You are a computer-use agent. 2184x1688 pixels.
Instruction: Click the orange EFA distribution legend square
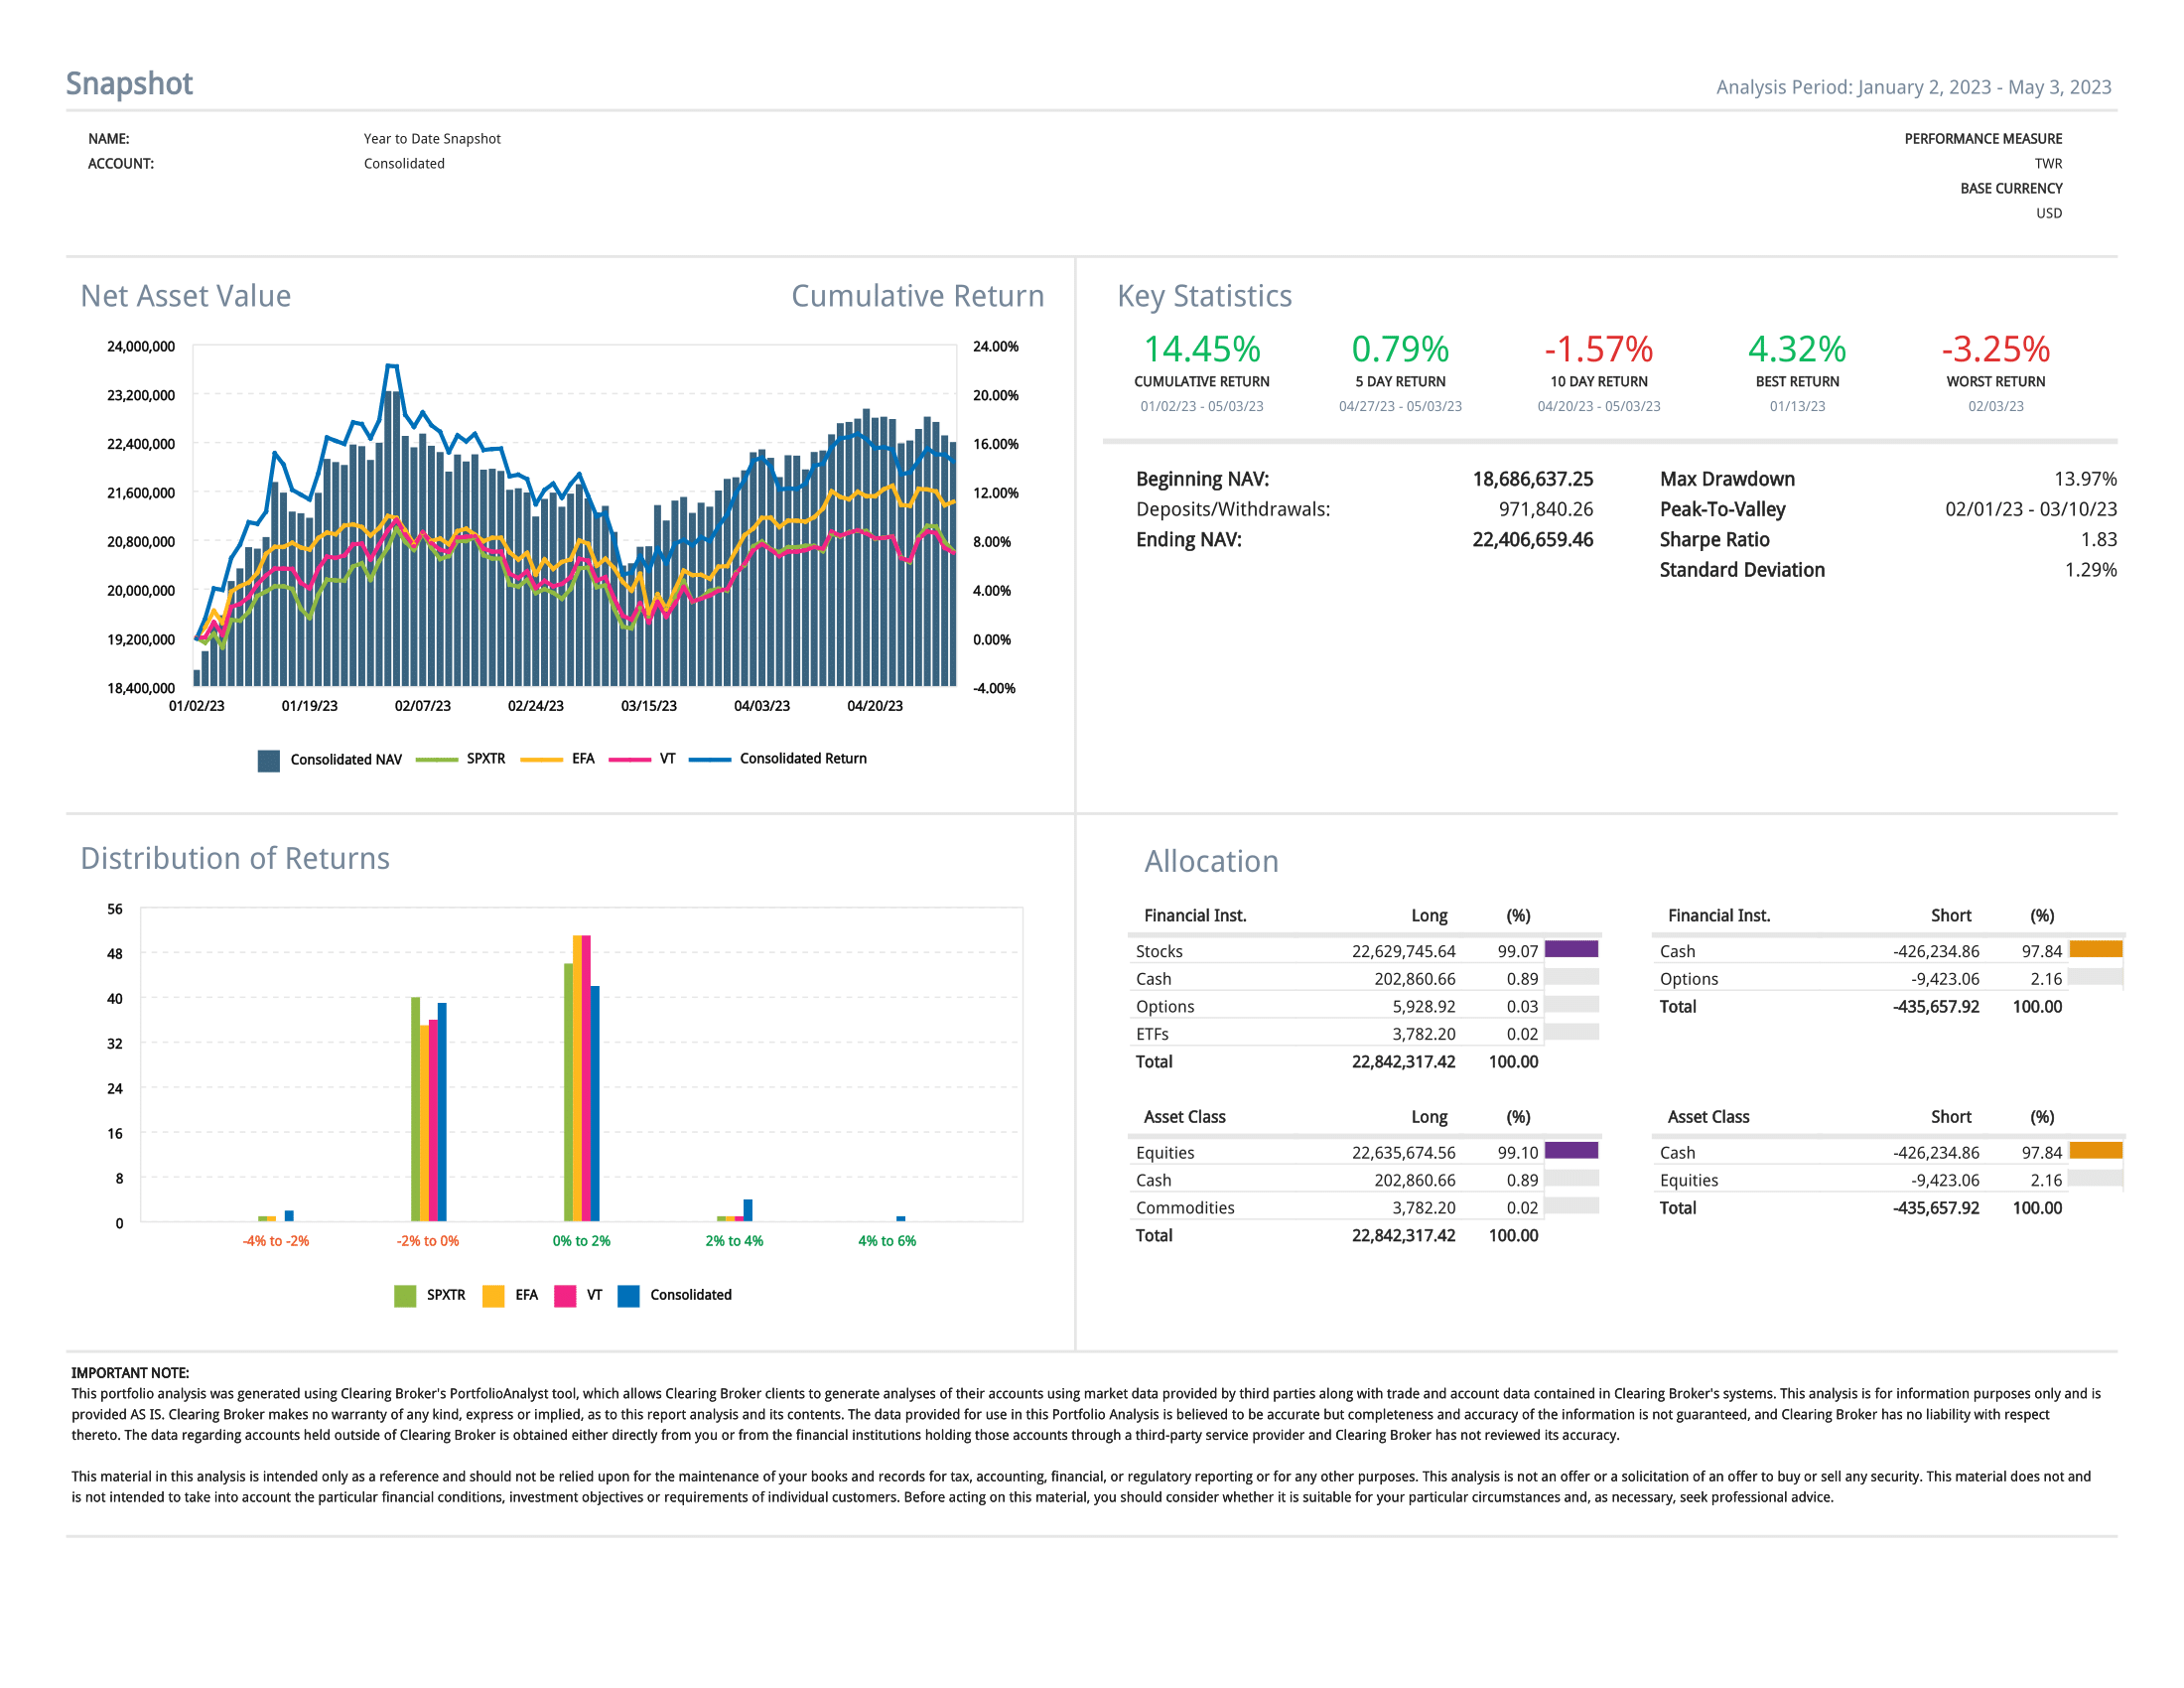tap(493, 1296)
